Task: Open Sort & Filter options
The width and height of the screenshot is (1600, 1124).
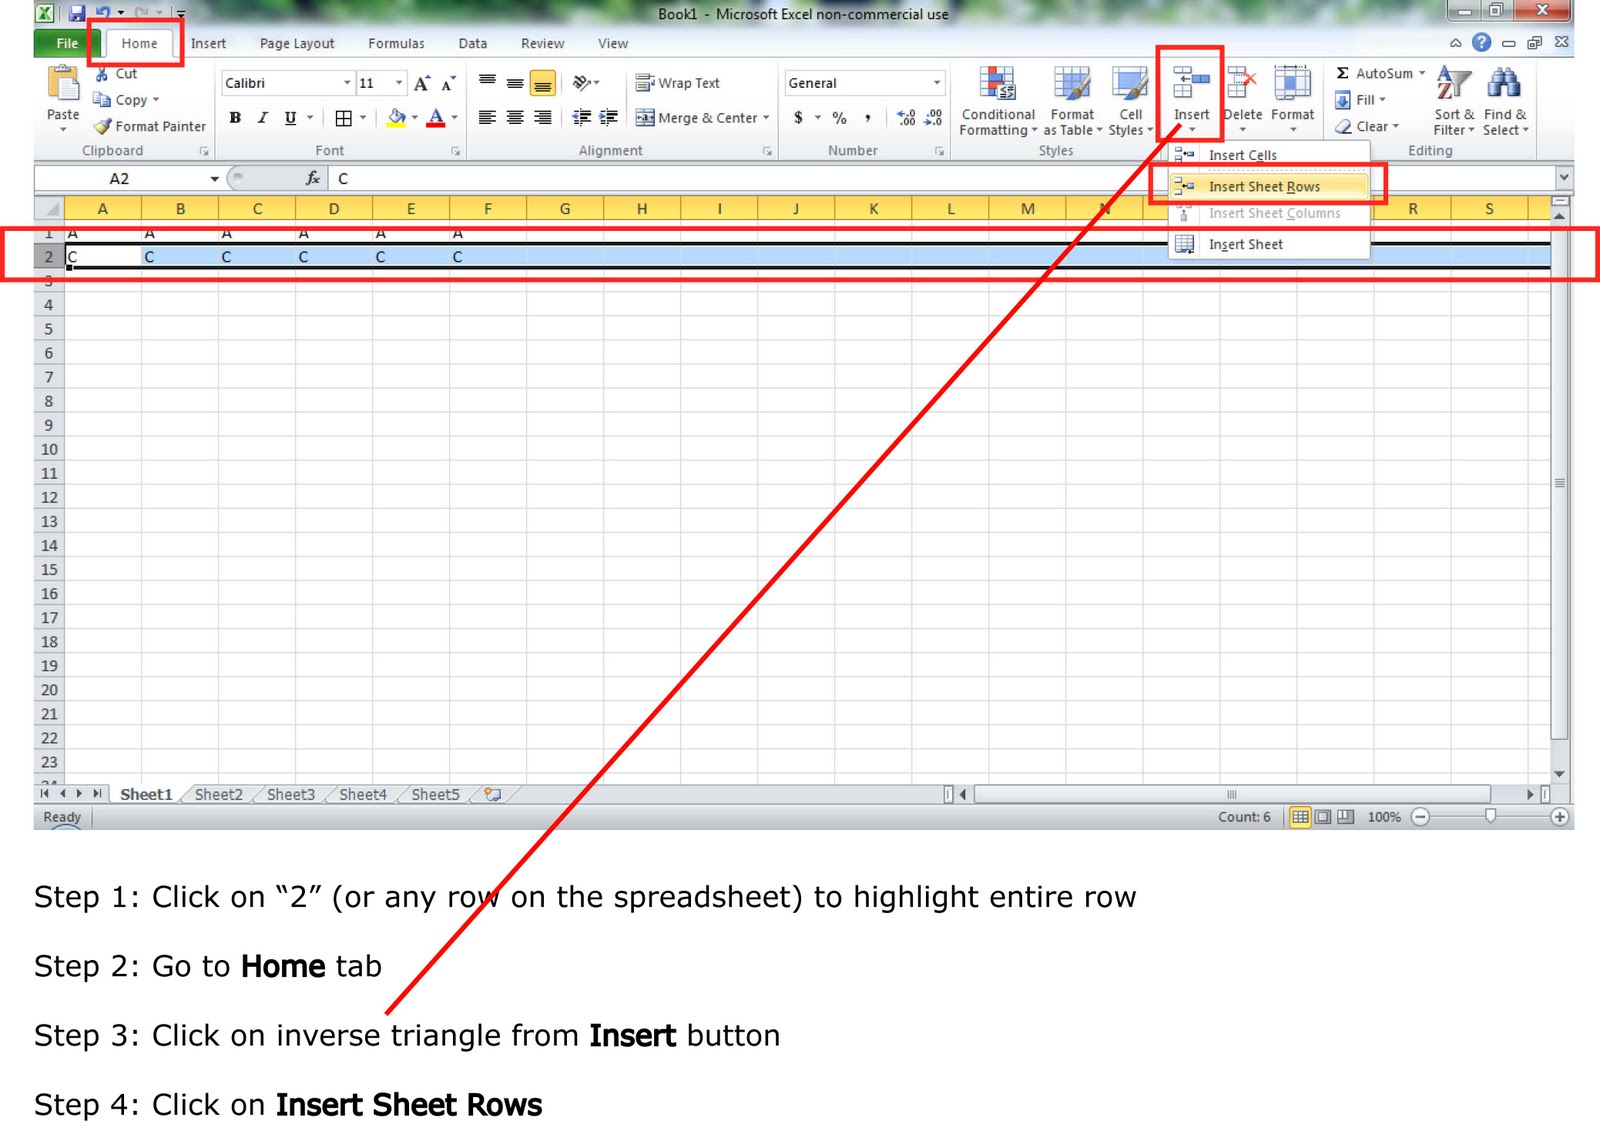Action: tap(1451, 100)
